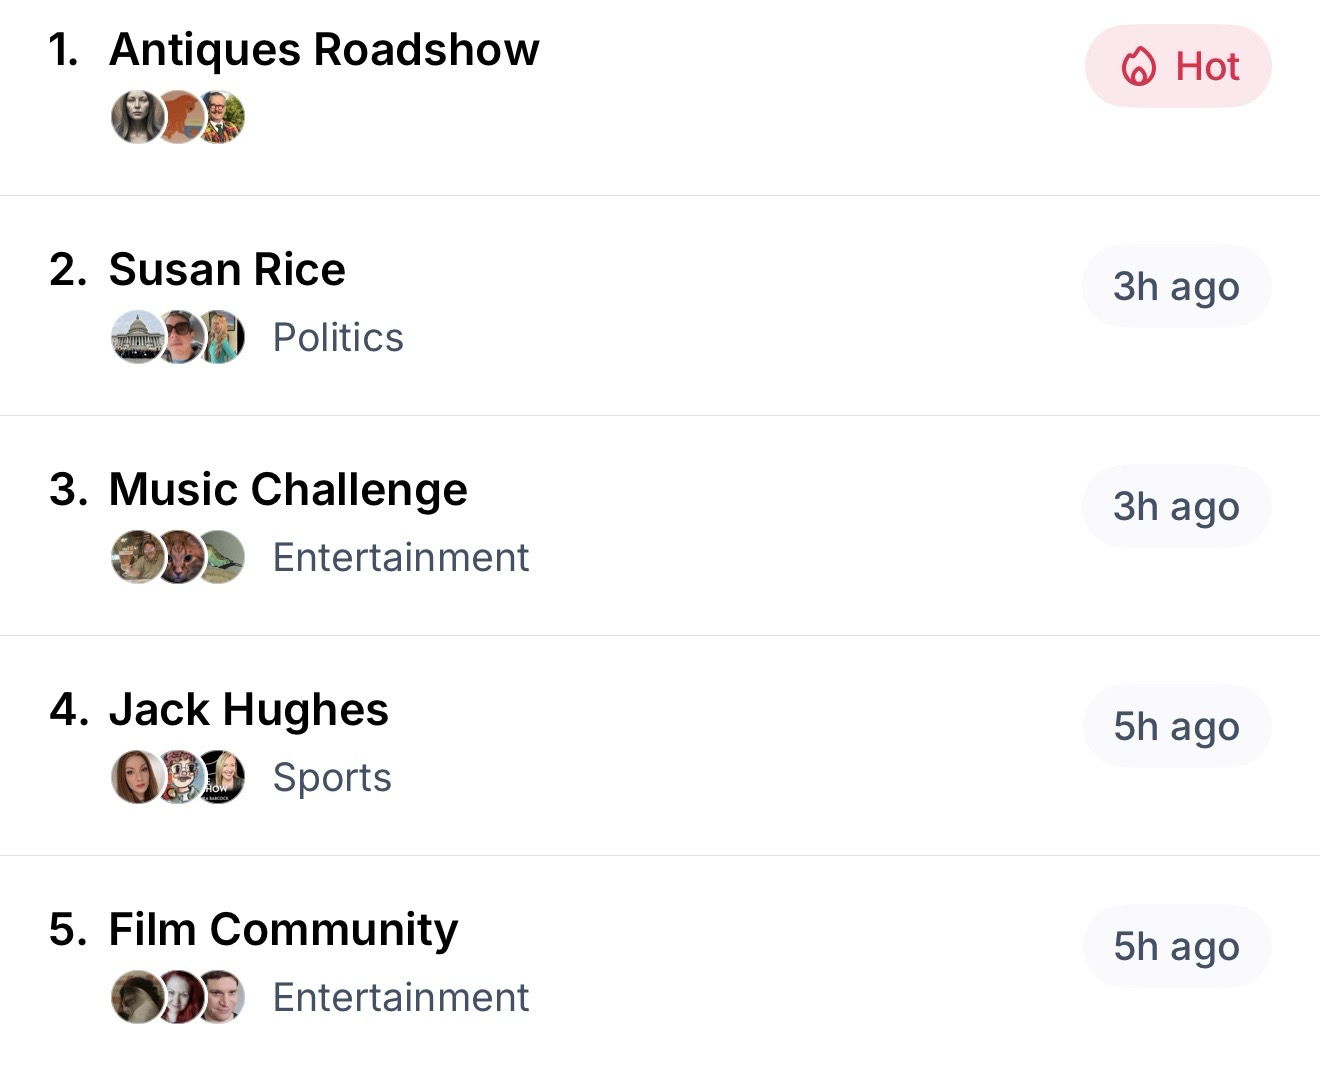Open the Susan Rice trend
The width and height of the screenshot is (1320, 1070).
[227, 270]
